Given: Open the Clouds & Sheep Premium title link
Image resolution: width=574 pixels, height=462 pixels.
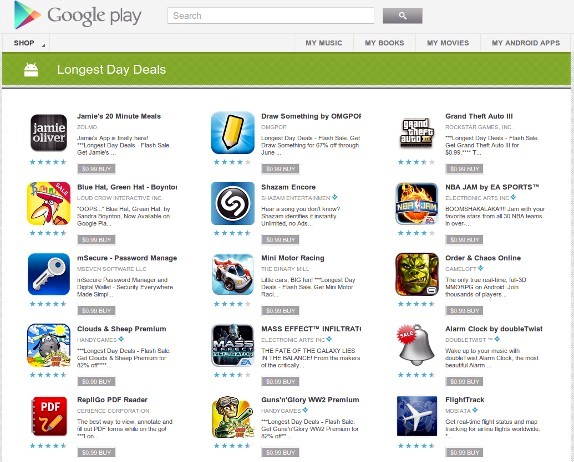Looking at the screenshot, I should (x=122, y=329).
